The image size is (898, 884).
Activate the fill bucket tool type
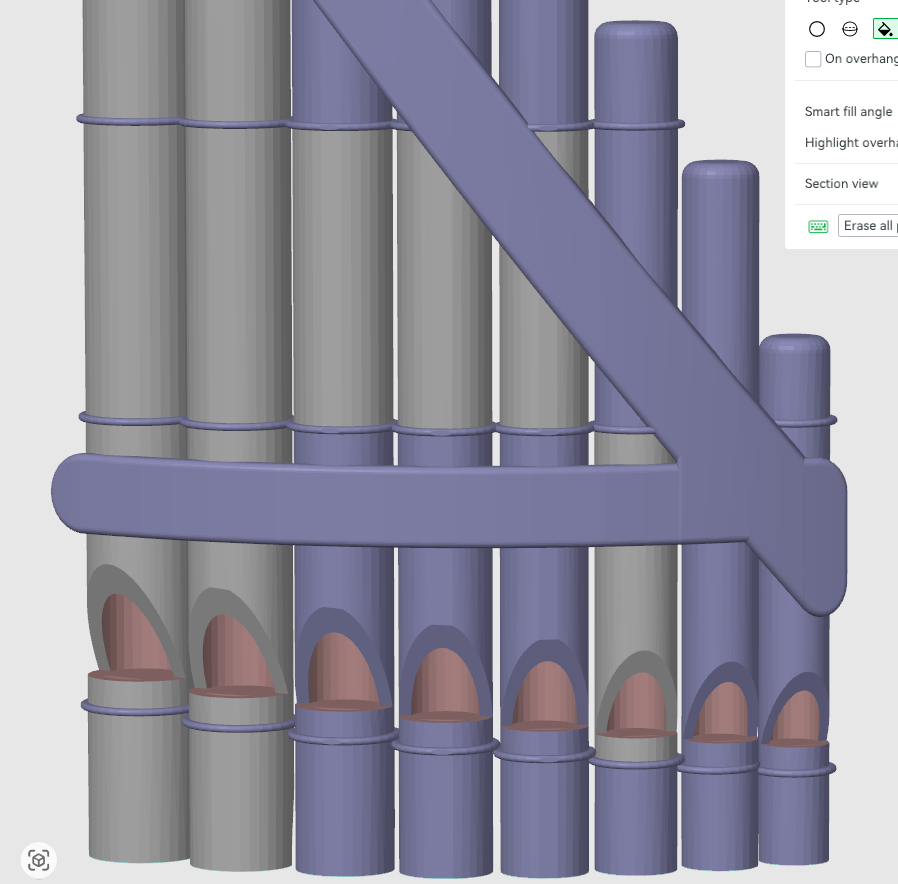click(x=884, y=29)
